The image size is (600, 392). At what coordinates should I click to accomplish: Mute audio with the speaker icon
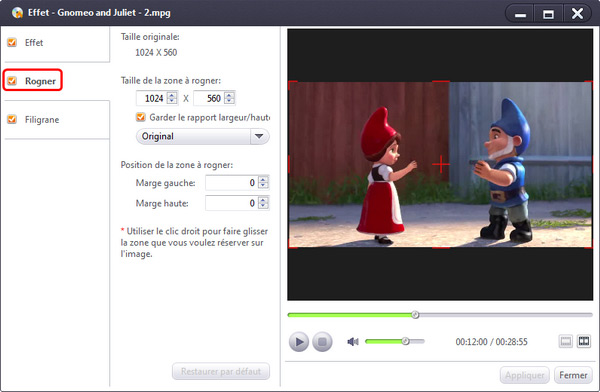click(353, 341)
